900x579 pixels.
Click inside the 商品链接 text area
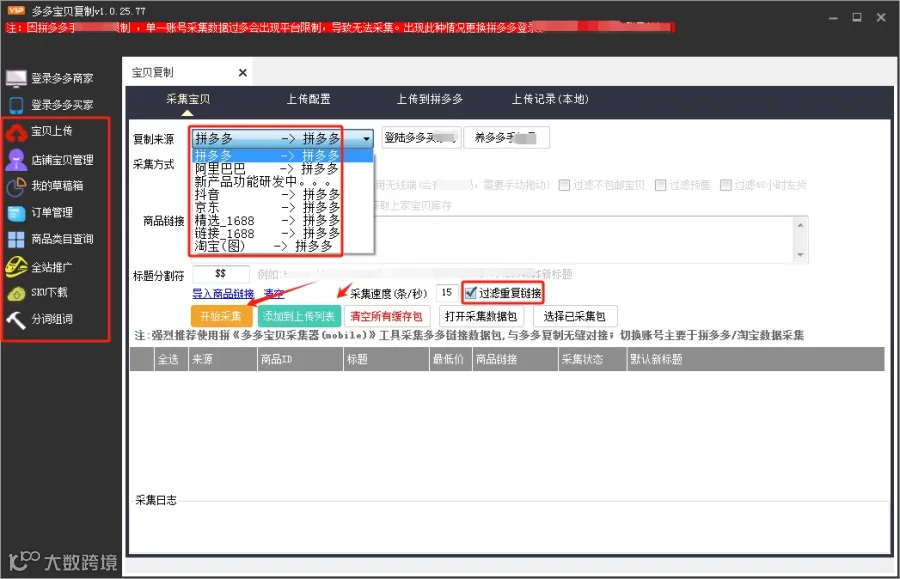coord(583,240)
